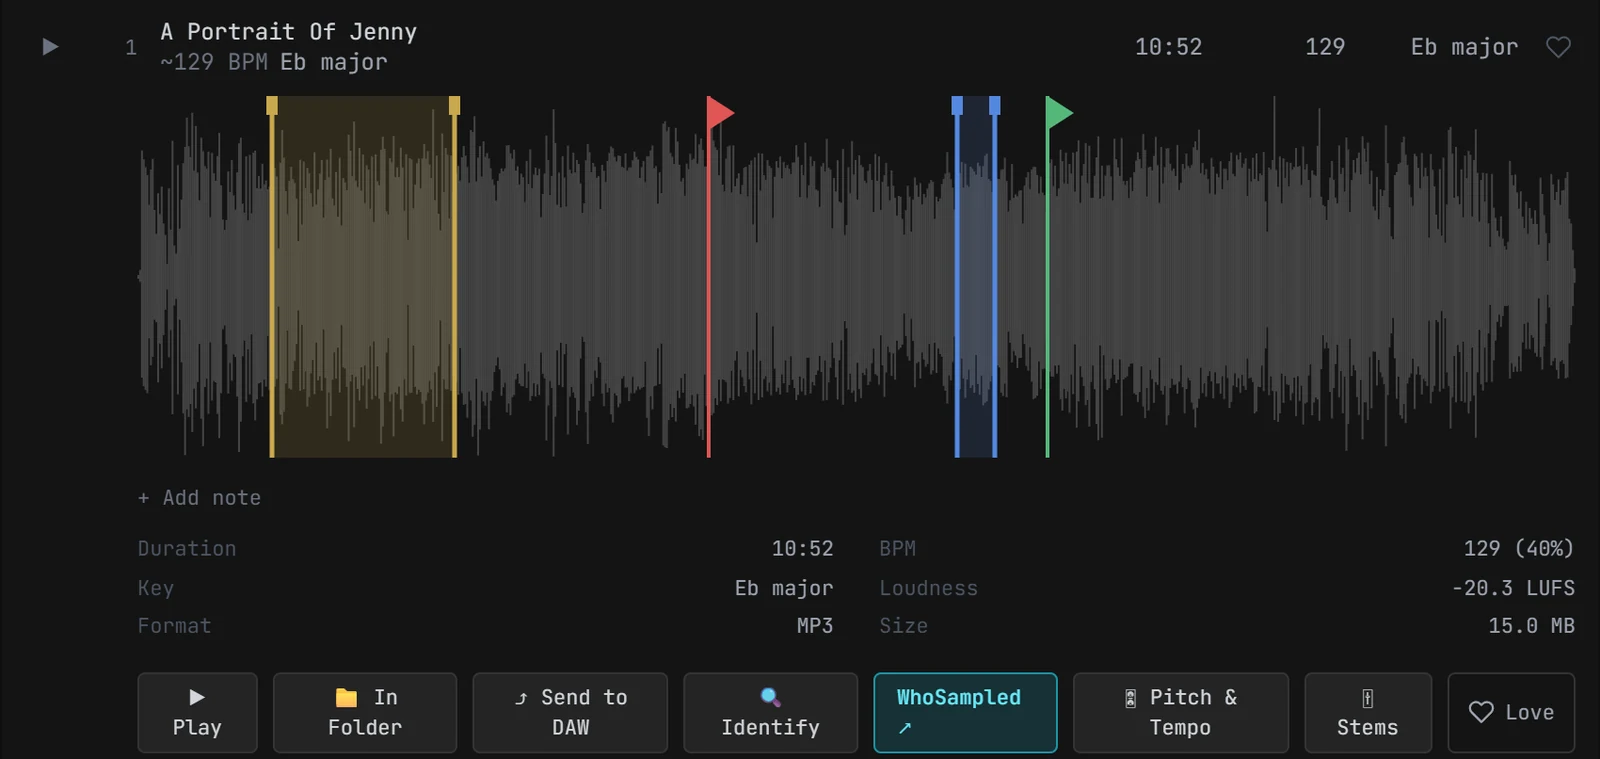Click the -20.3 LUFS loudness value

1513,588
